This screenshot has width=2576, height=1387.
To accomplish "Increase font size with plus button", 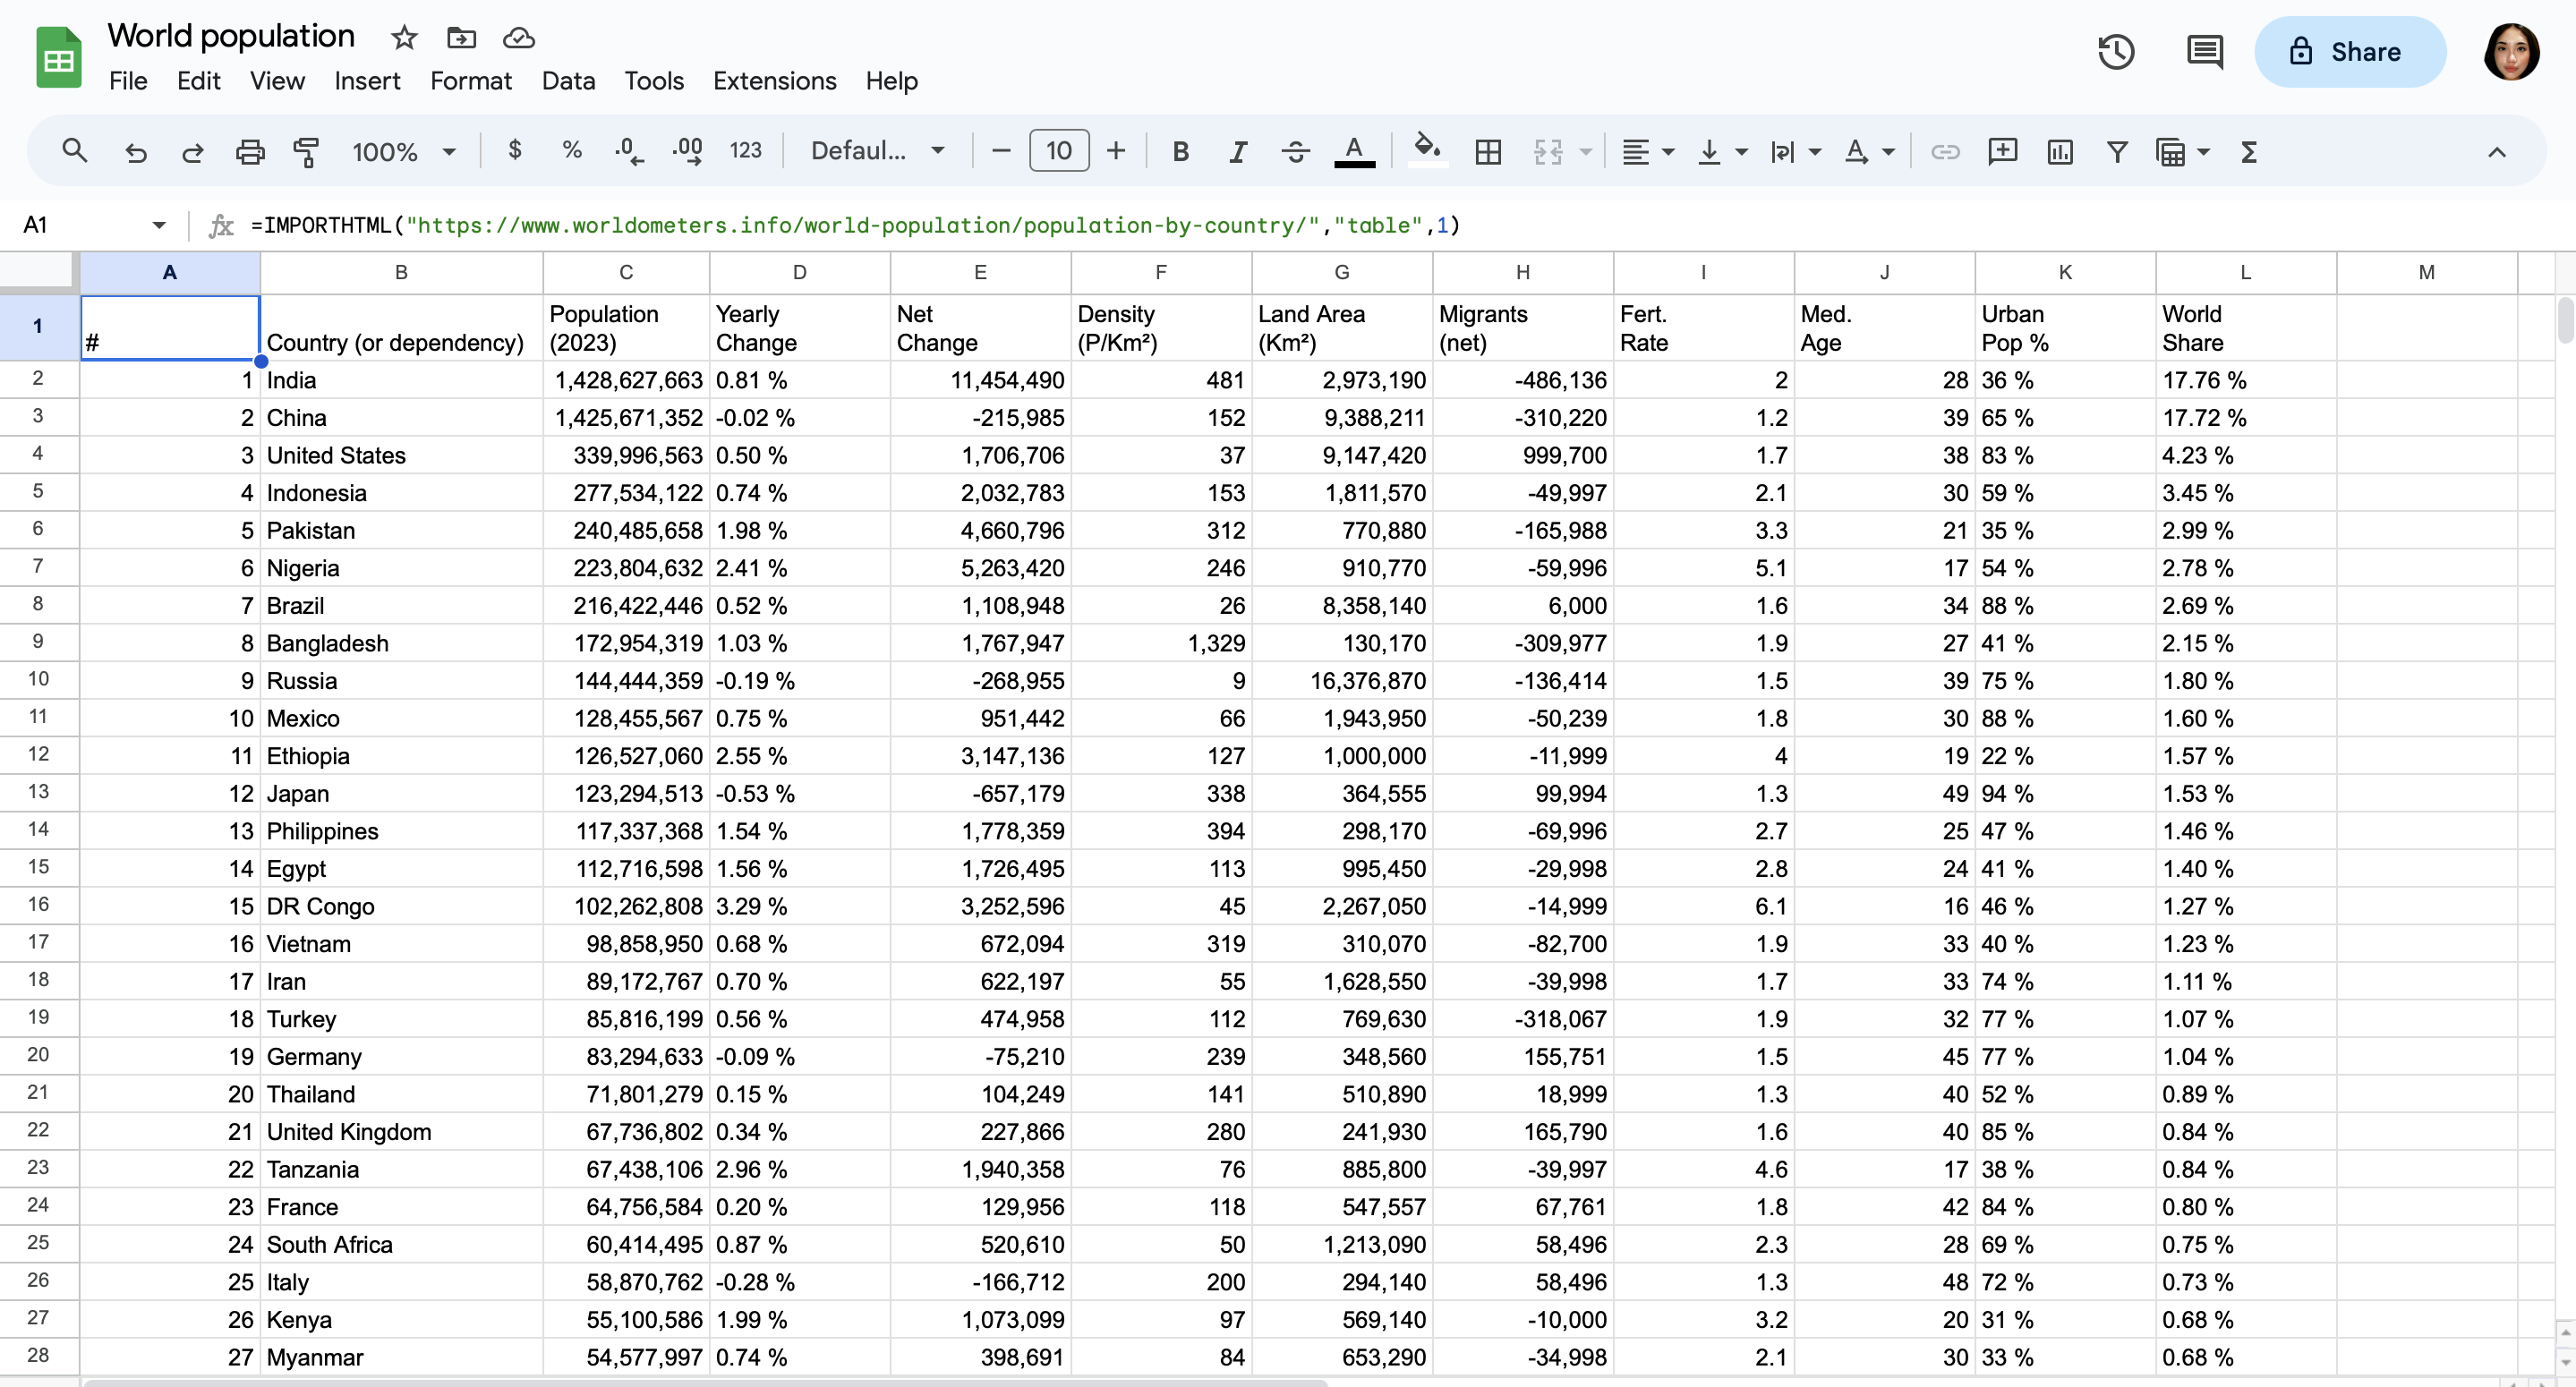I will pyautogui.click(x=1116, y=151).
